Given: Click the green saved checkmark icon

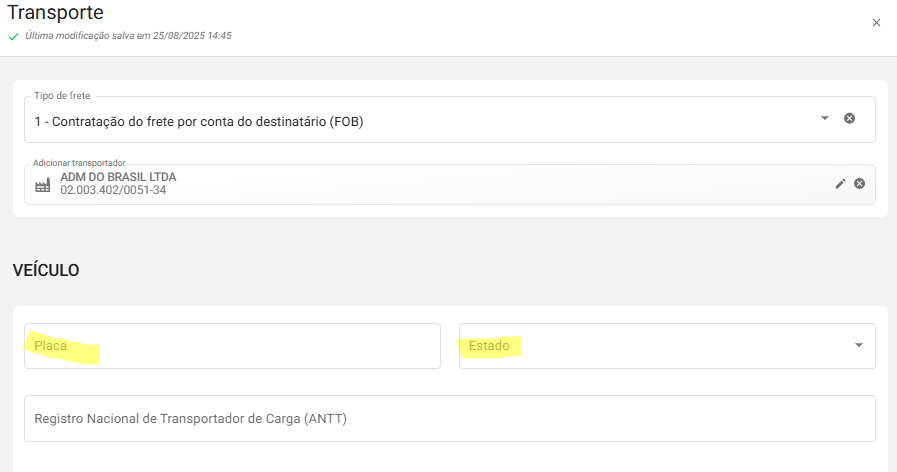Looking at the screenshot, I should tap(13, 36).
